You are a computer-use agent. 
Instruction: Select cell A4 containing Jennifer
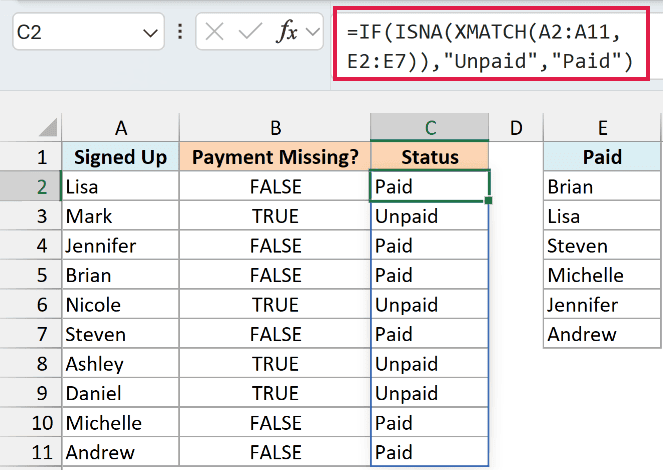[121, 246]
